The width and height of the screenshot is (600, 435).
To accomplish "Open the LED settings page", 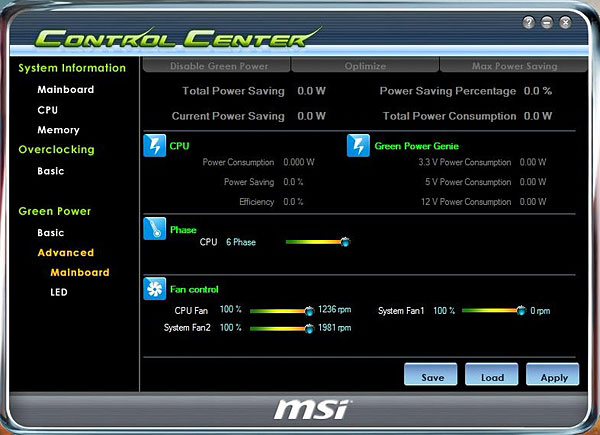I will 59,292.
